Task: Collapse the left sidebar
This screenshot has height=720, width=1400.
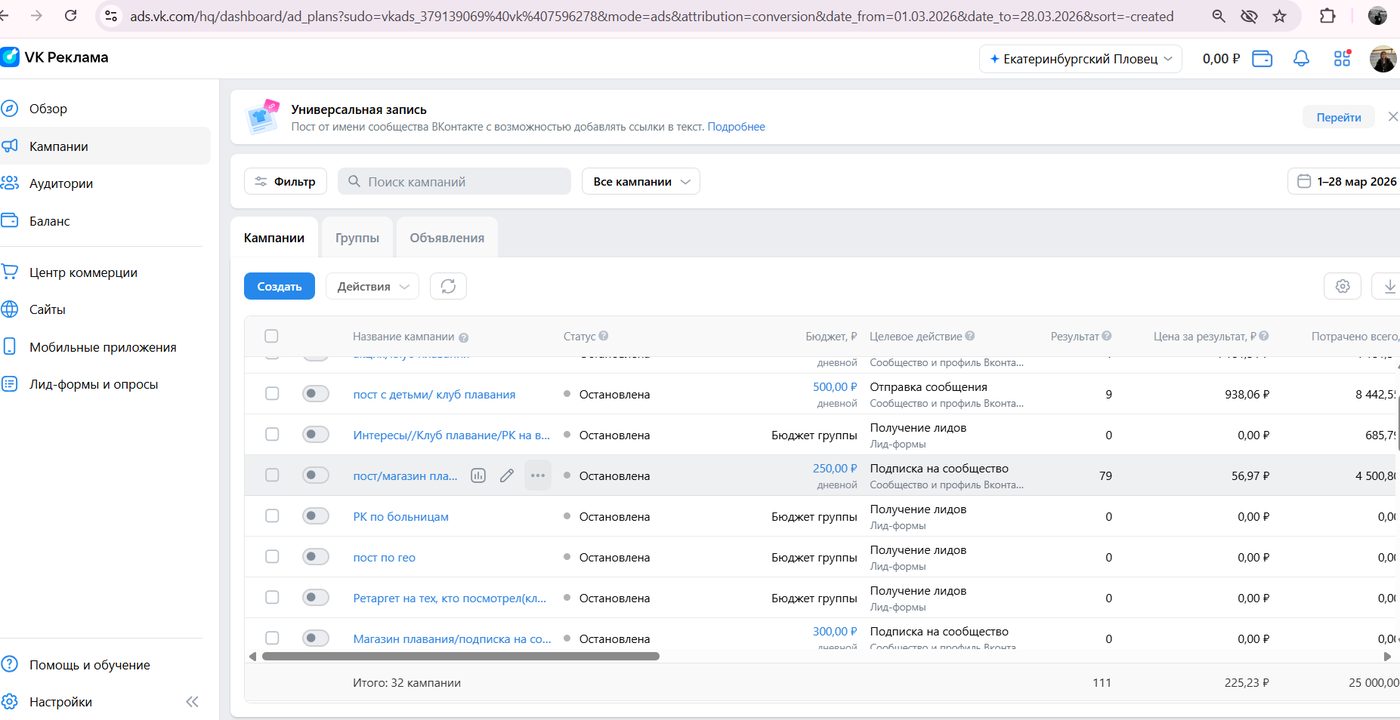Action: tap(192, 702)
